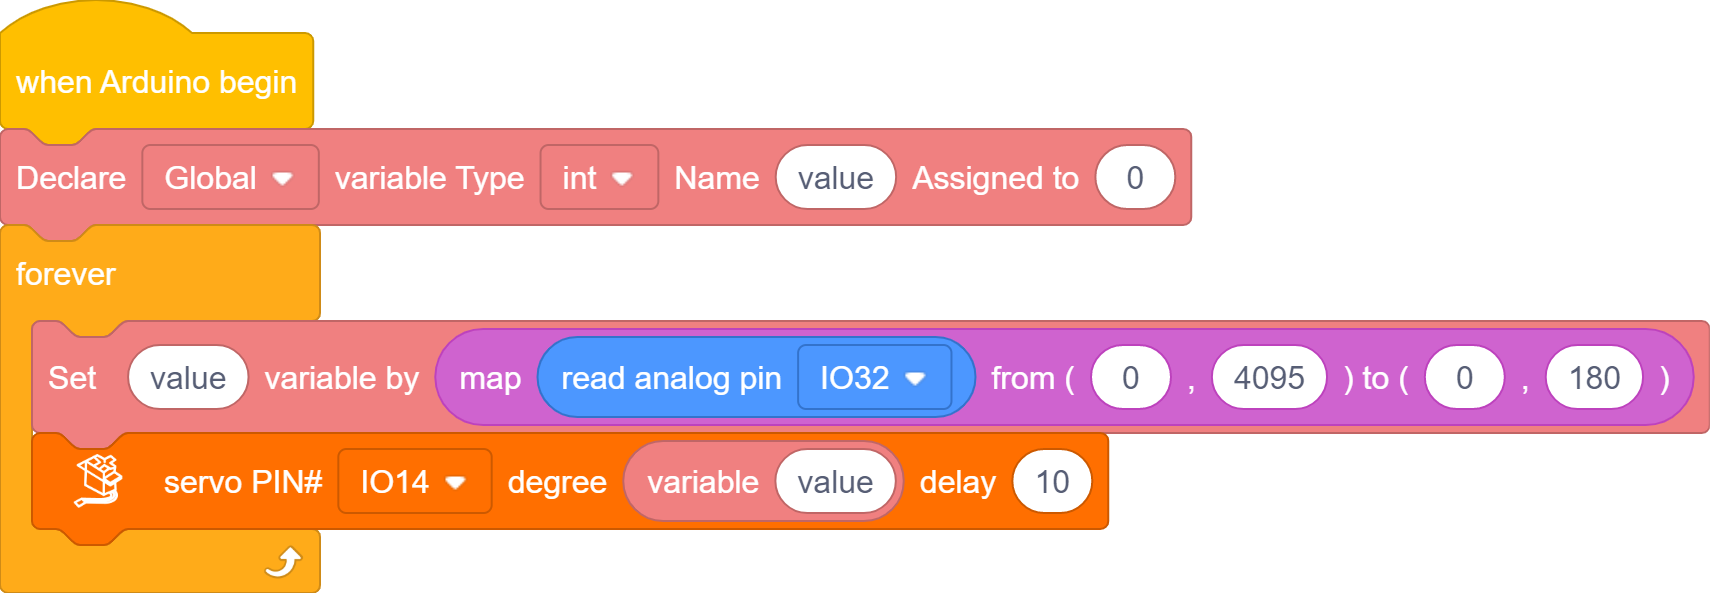This screenshot has width=1710, height=593.
Task: Click the servo block's 3D box icon
Action: (98, 481)
